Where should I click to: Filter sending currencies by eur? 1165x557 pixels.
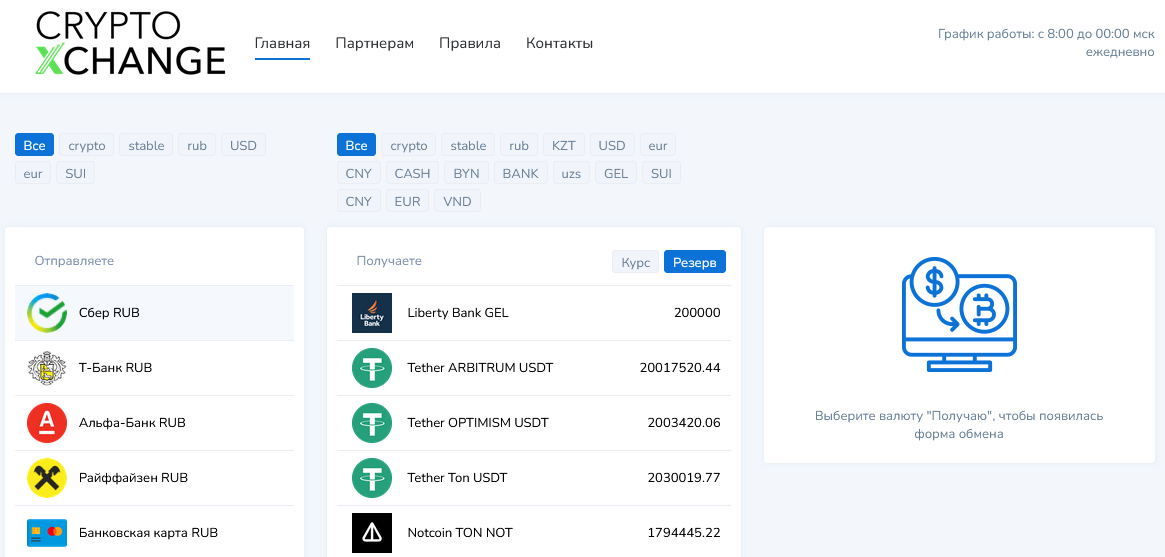coord(33,174)
